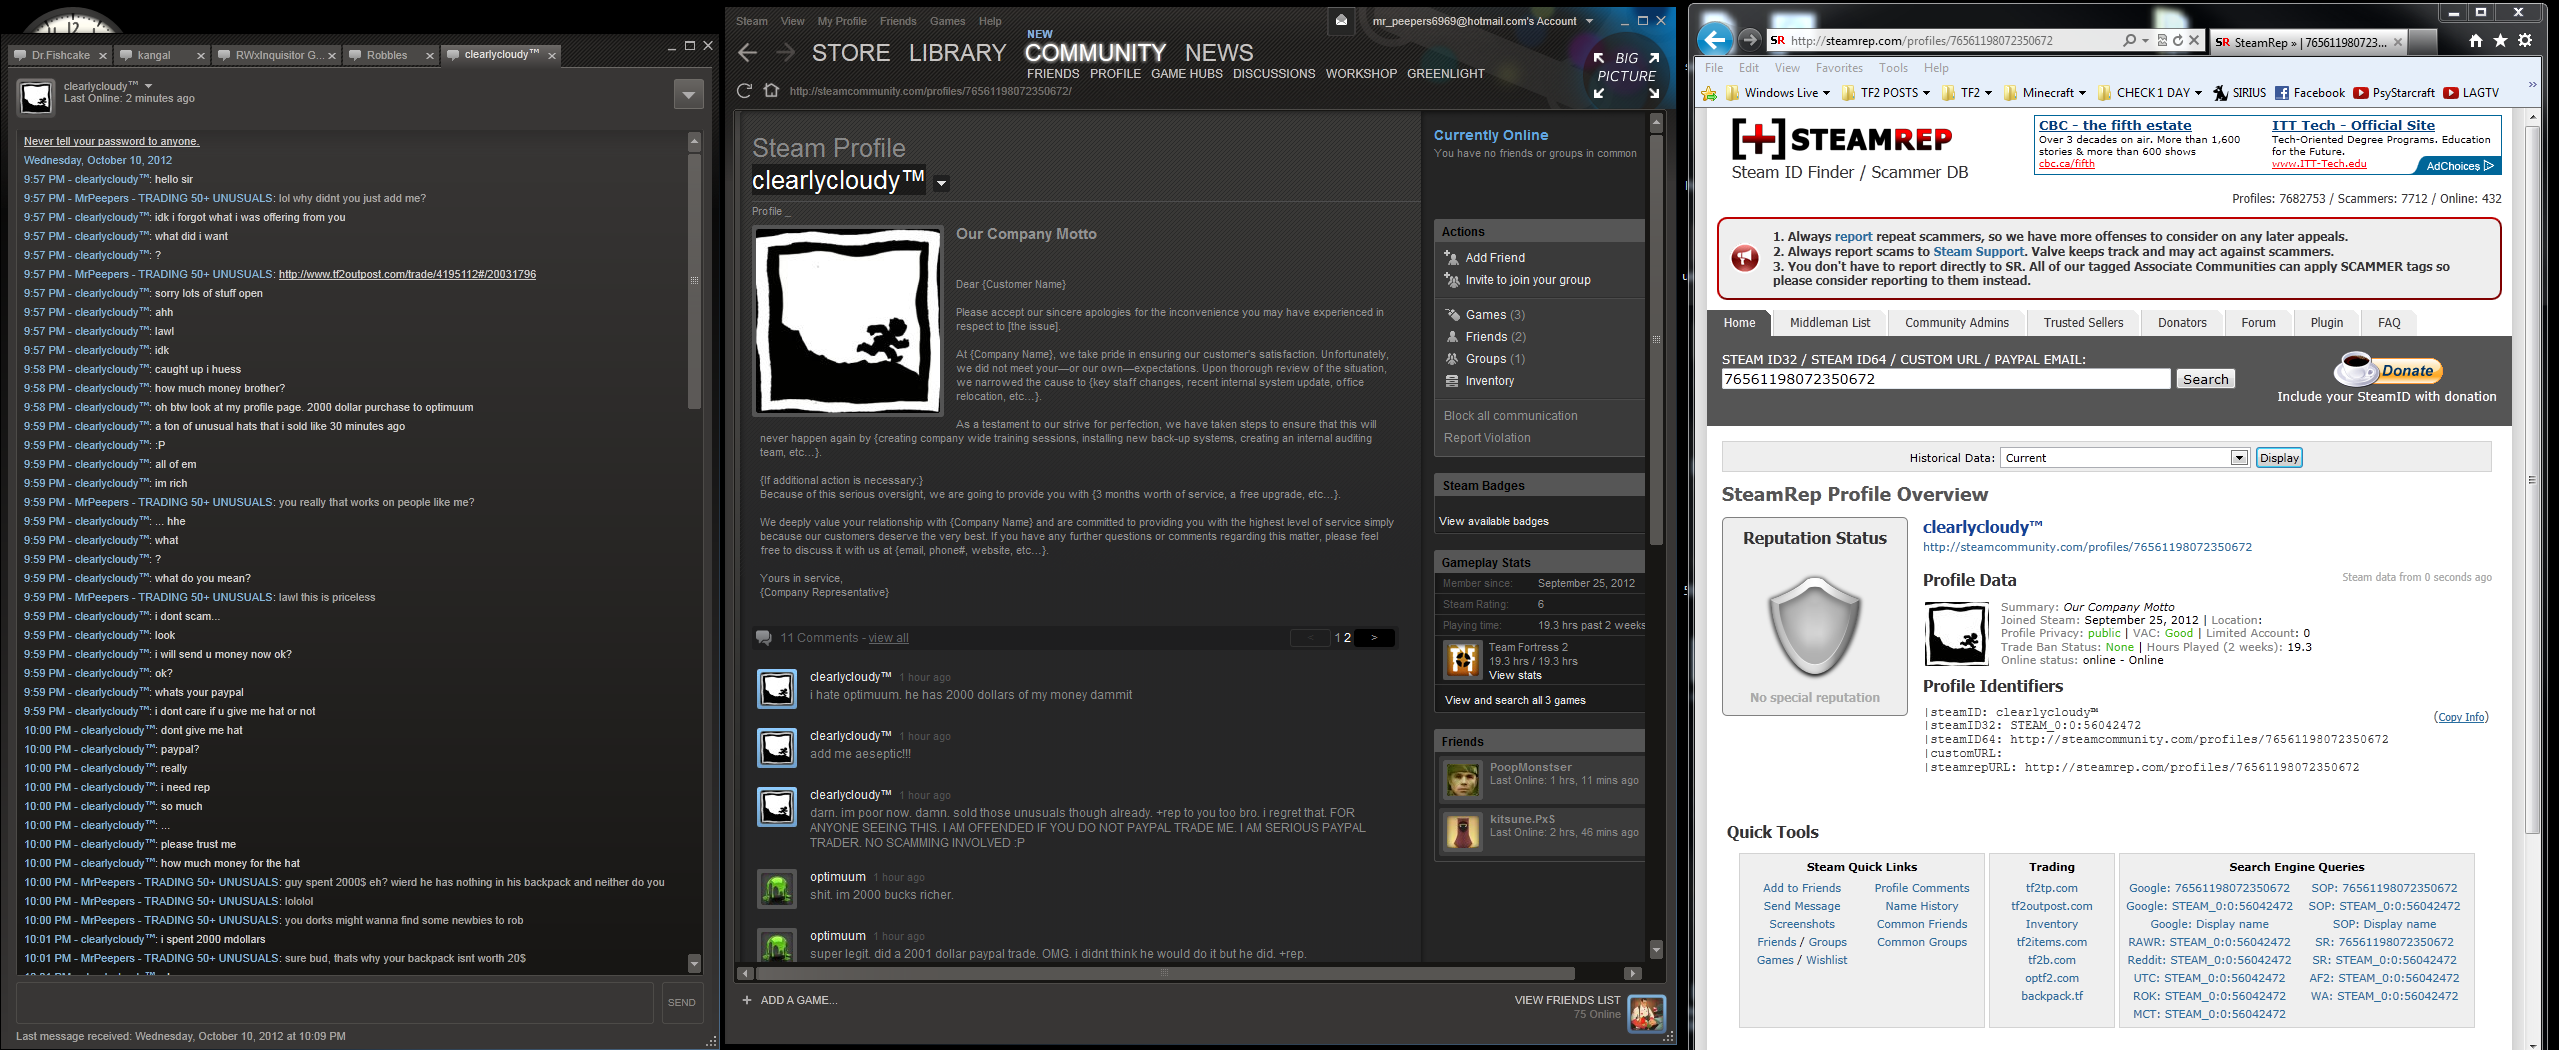The image size is (2559, 1050).
Task: Launch Steam Big Picture mode
Action: tap(1626, 75)
